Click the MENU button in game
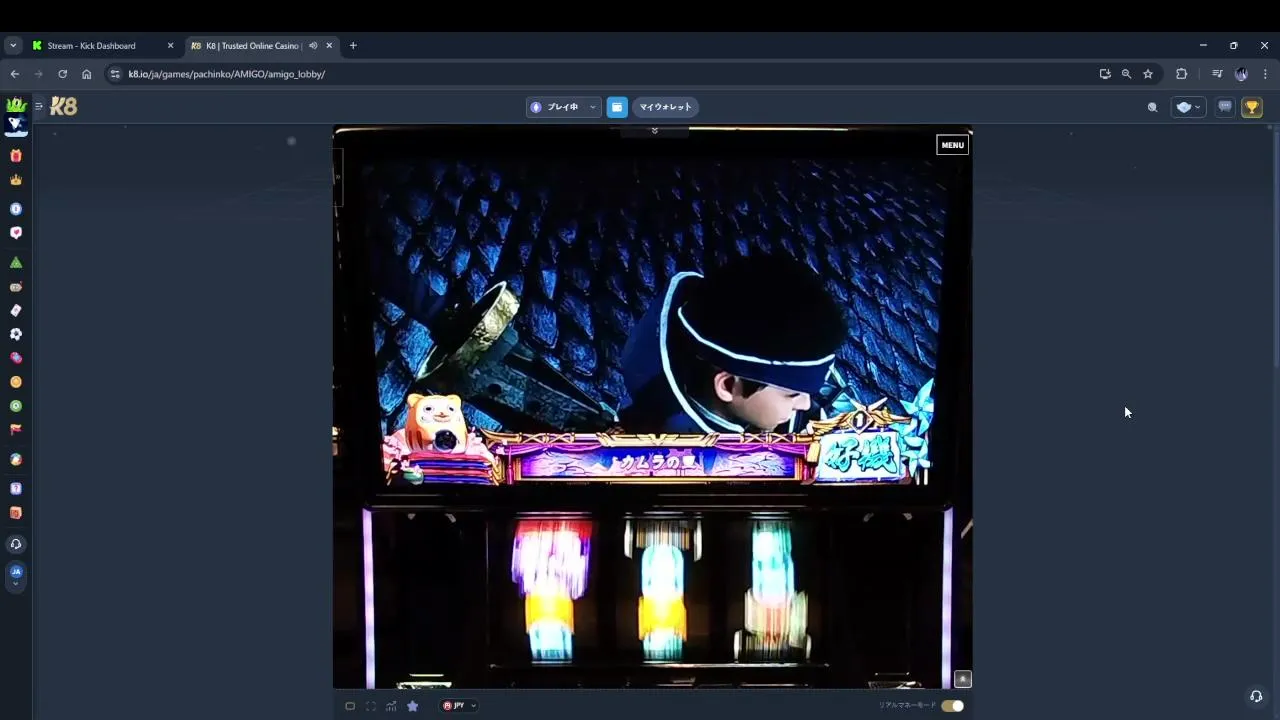 [952, 145]
